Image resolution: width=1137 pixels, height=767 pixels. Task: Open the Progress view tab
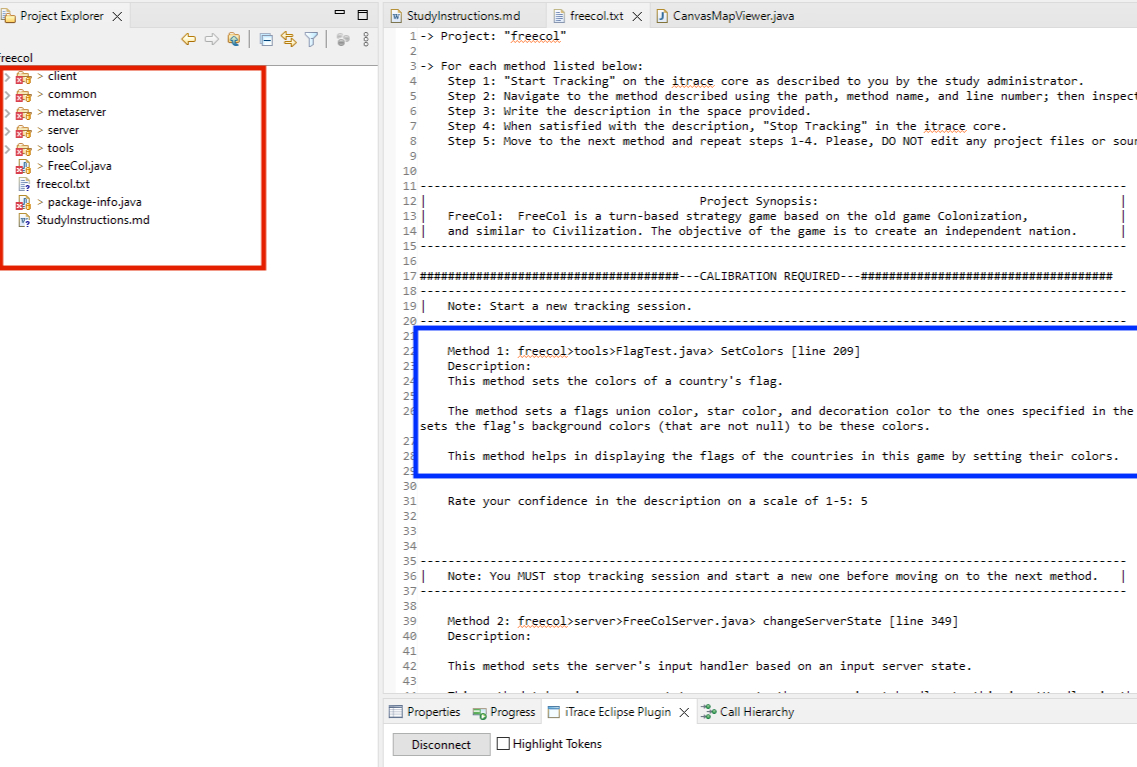coord(504,712)
